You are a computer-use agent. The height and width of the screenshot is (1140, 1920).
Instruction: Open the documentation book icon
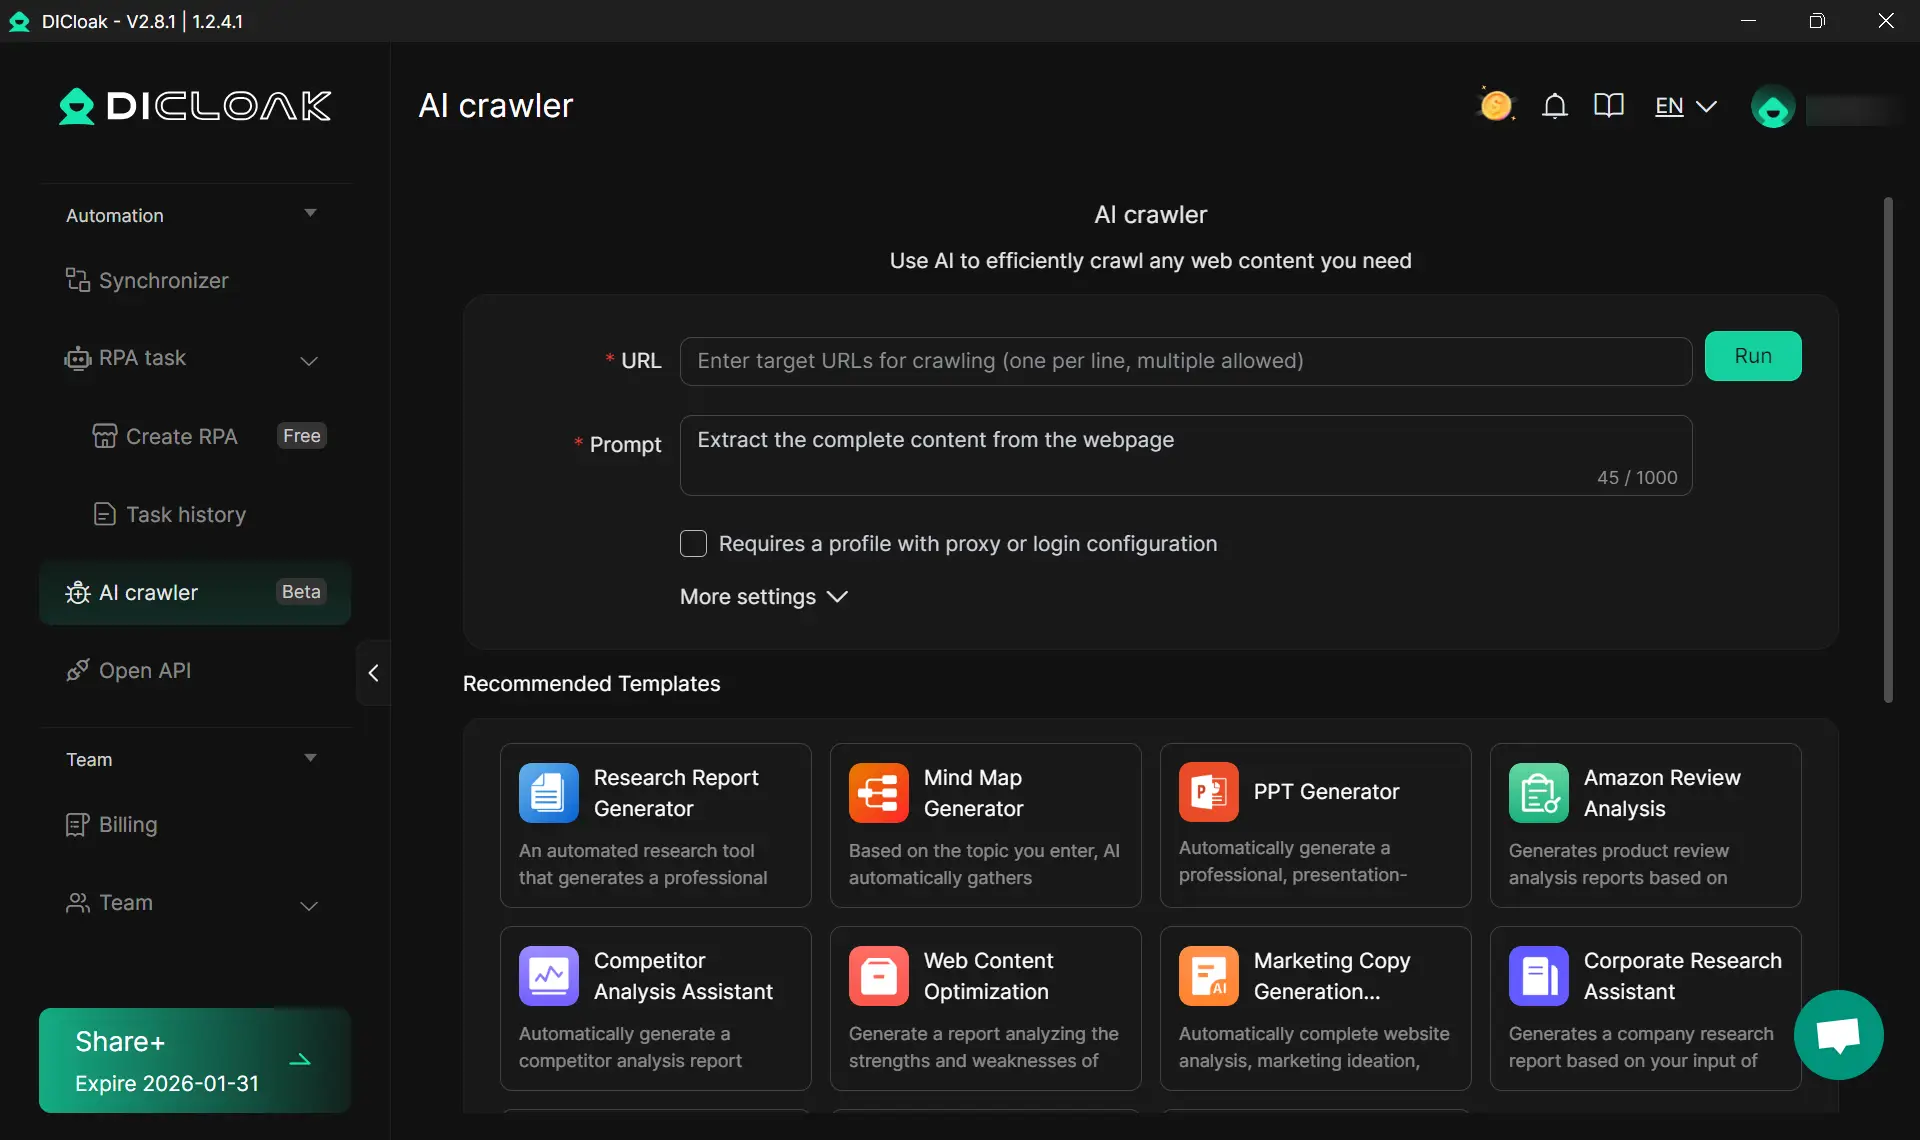pos(1608,106)
